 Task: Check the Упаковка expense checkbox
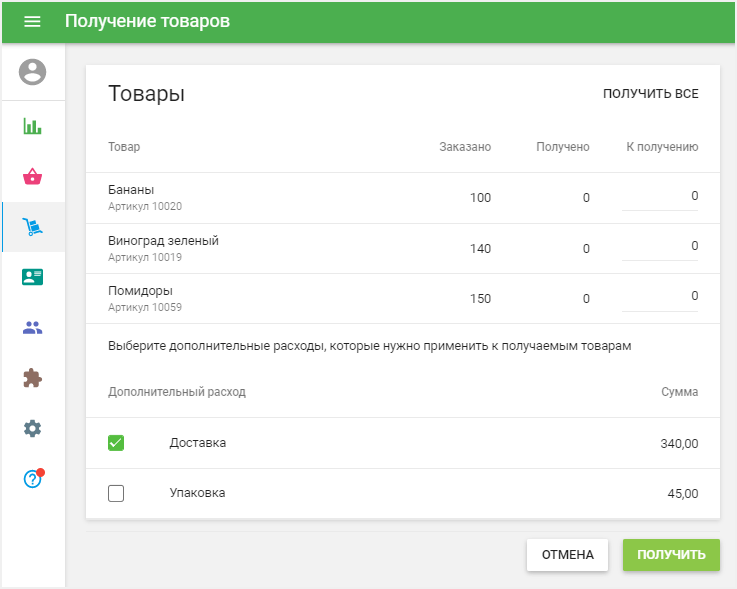[116, 493]
